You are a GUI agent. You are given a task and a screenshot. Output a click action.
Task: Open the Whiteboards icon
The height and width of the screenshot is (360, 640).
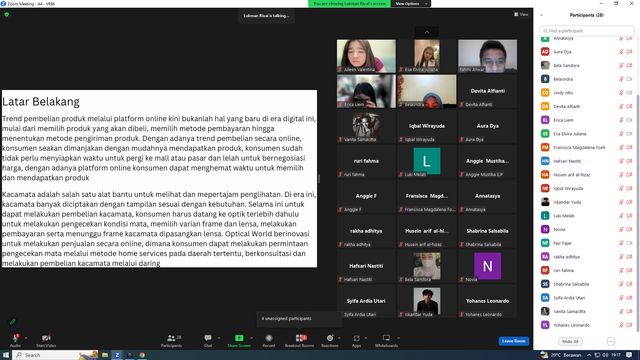386,338
